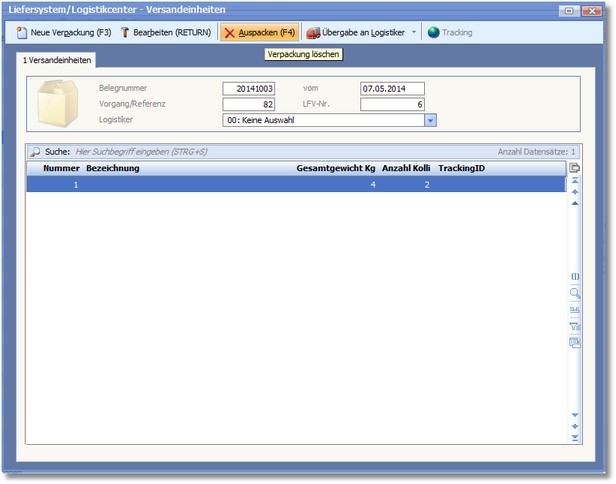Select the '1 Versandeinheiten' tab
Viewport: 616px width, 484px height.
59,61
